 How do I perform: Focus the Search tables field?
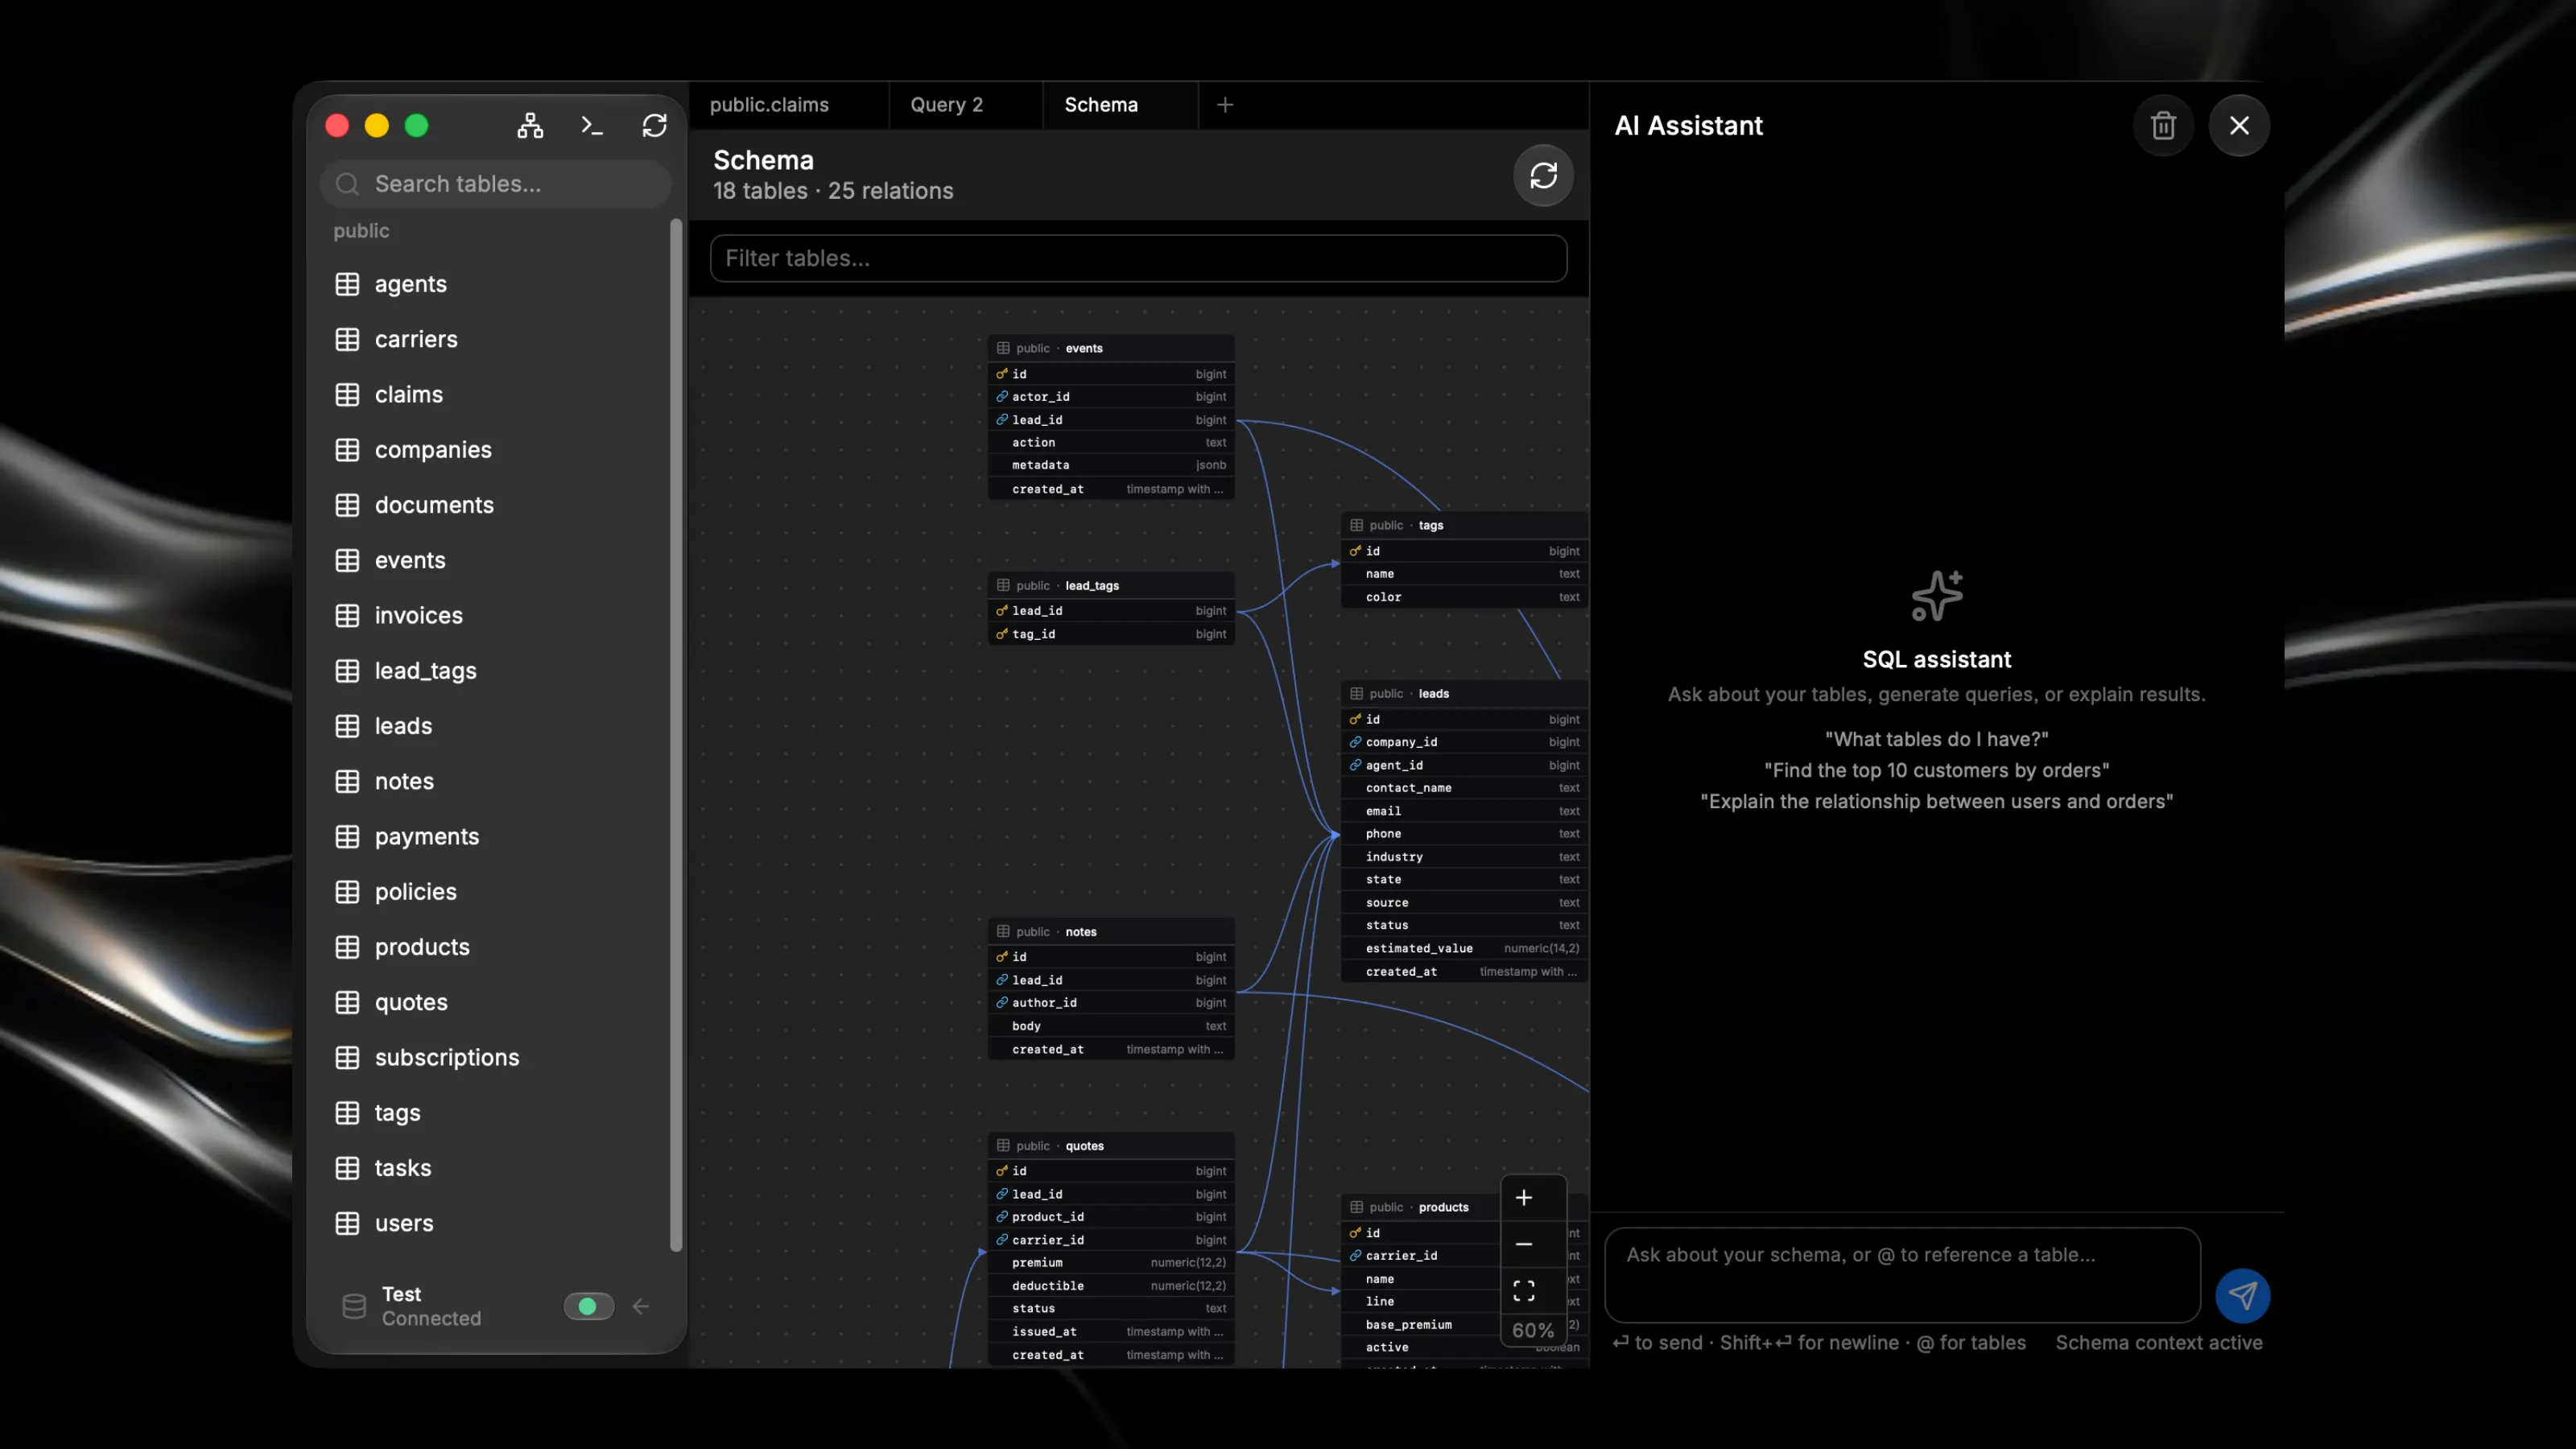[496, 184]
